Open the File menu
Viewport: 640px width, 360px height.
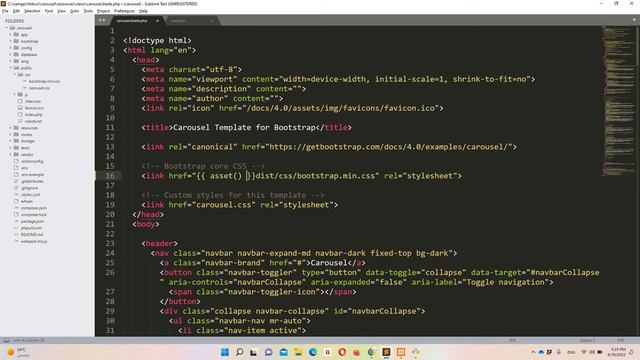5,11
